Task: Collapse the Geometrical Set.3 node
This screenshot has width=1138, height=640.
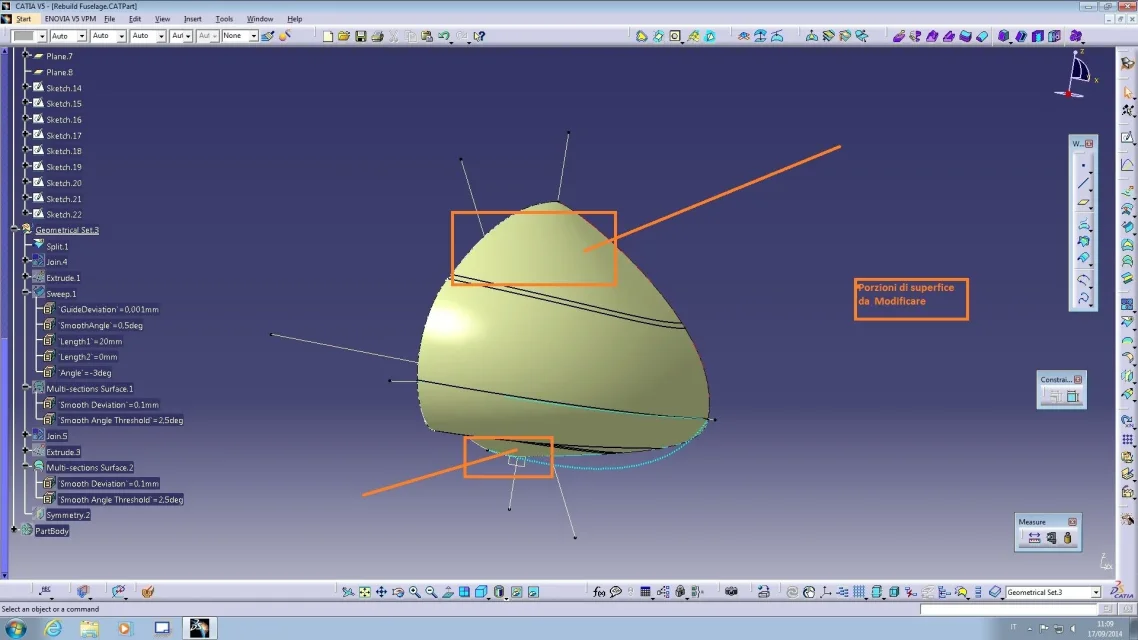Action: pos(14,229)
